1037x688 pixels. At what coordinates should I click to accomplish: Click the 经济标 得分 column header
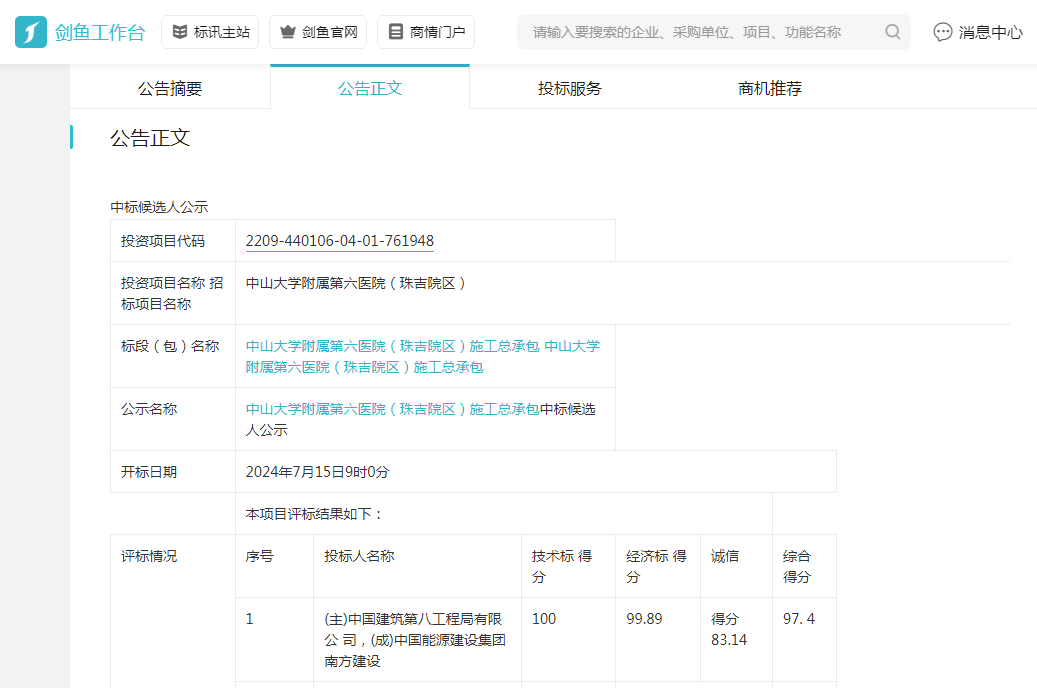[x=658, y=566]
